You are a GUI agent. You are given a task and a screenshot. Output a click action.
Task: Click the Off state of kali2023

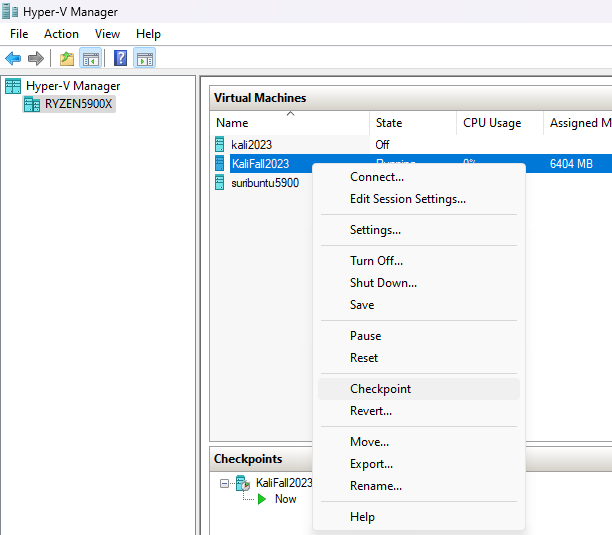tap(382, 145)
